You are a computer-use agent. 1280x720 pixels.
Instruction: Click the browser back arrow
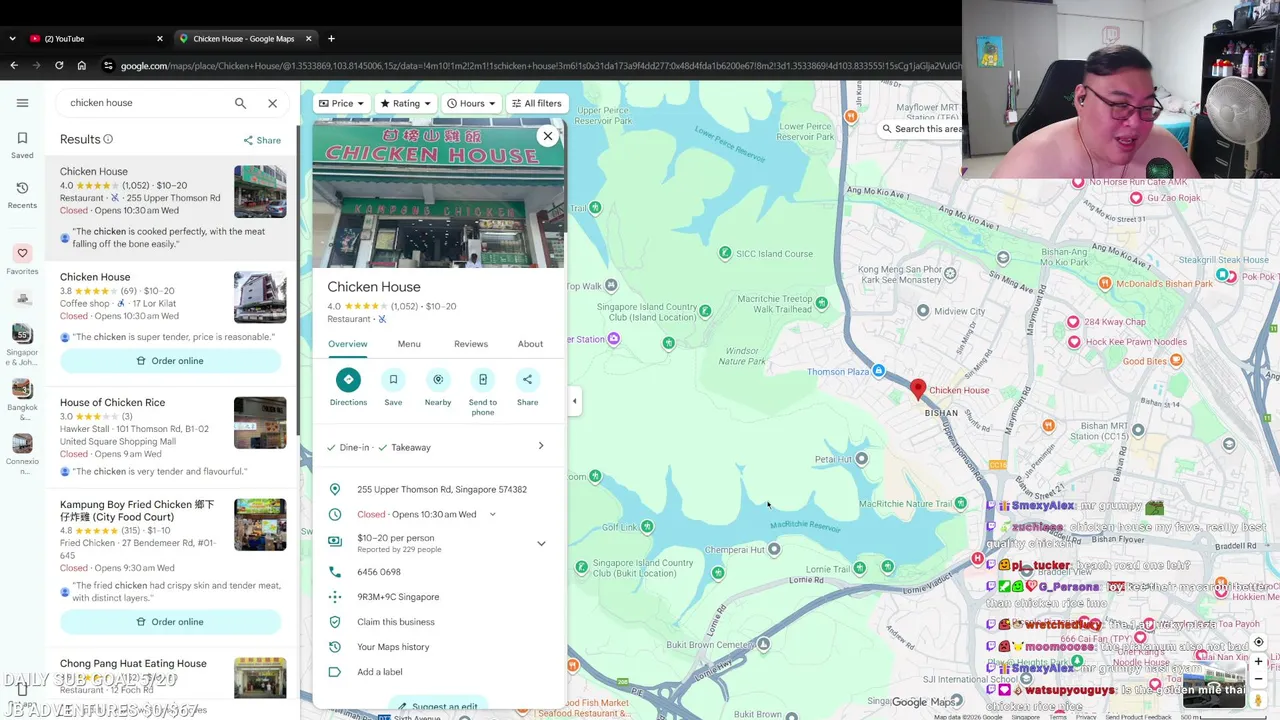click(14, 66)
